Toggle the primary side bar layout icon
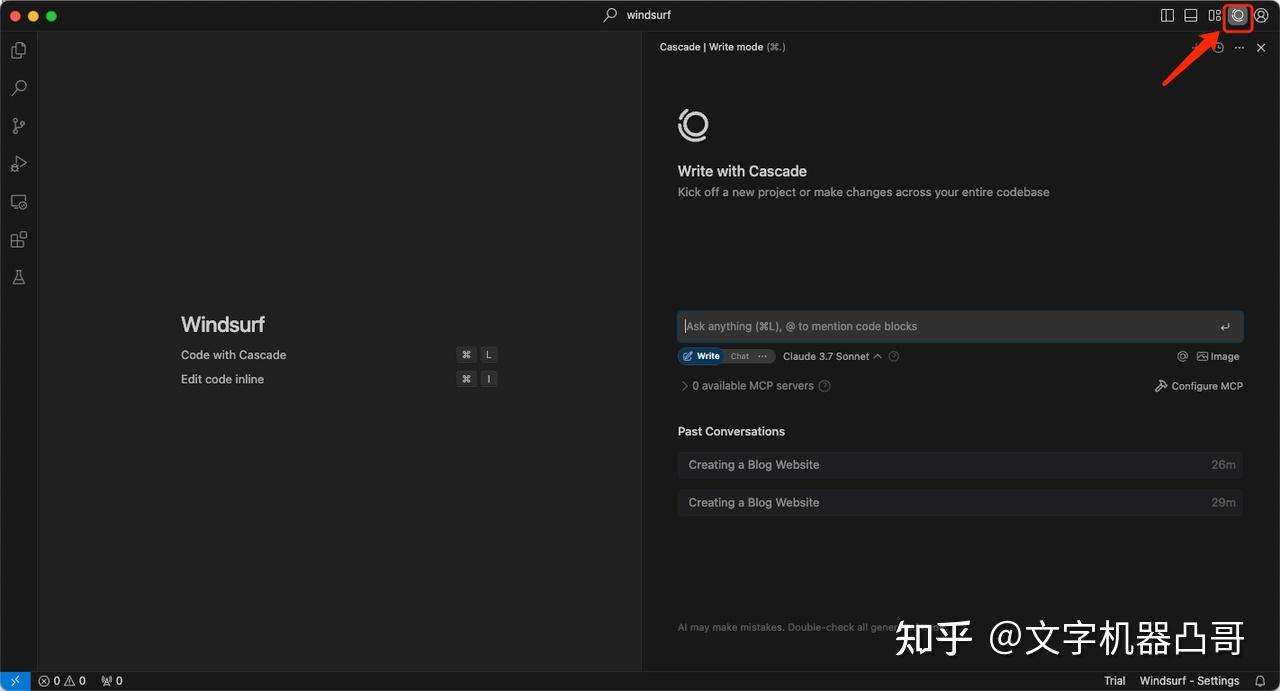 1167,15
